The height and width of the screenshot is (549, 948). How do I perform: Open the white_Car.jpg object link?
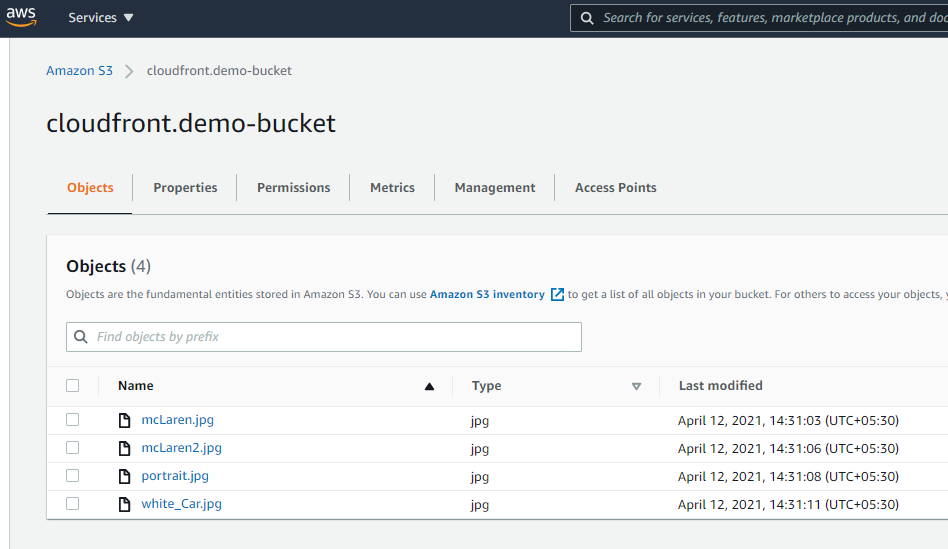click(181, 504)
